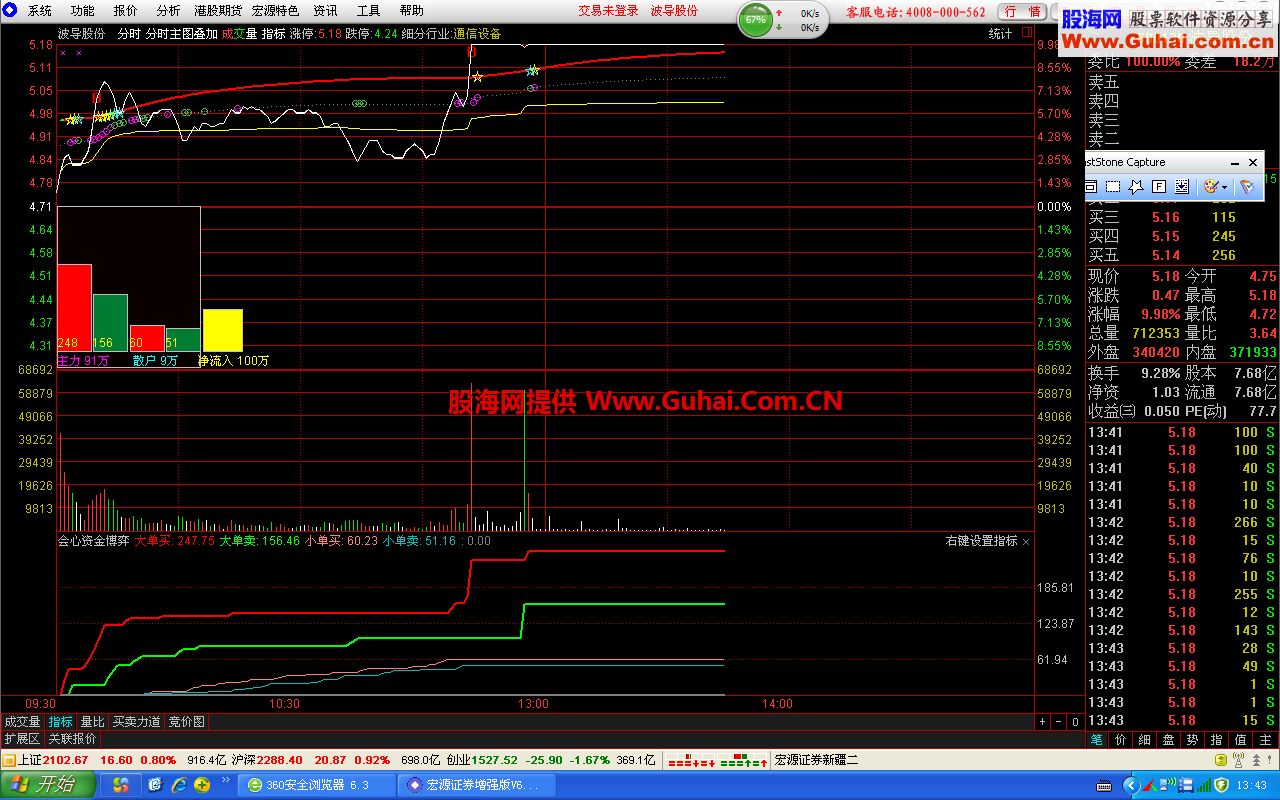1280x800 pixels.
Task: Select the 主 tab in right panel
Action: [1265, 739]
